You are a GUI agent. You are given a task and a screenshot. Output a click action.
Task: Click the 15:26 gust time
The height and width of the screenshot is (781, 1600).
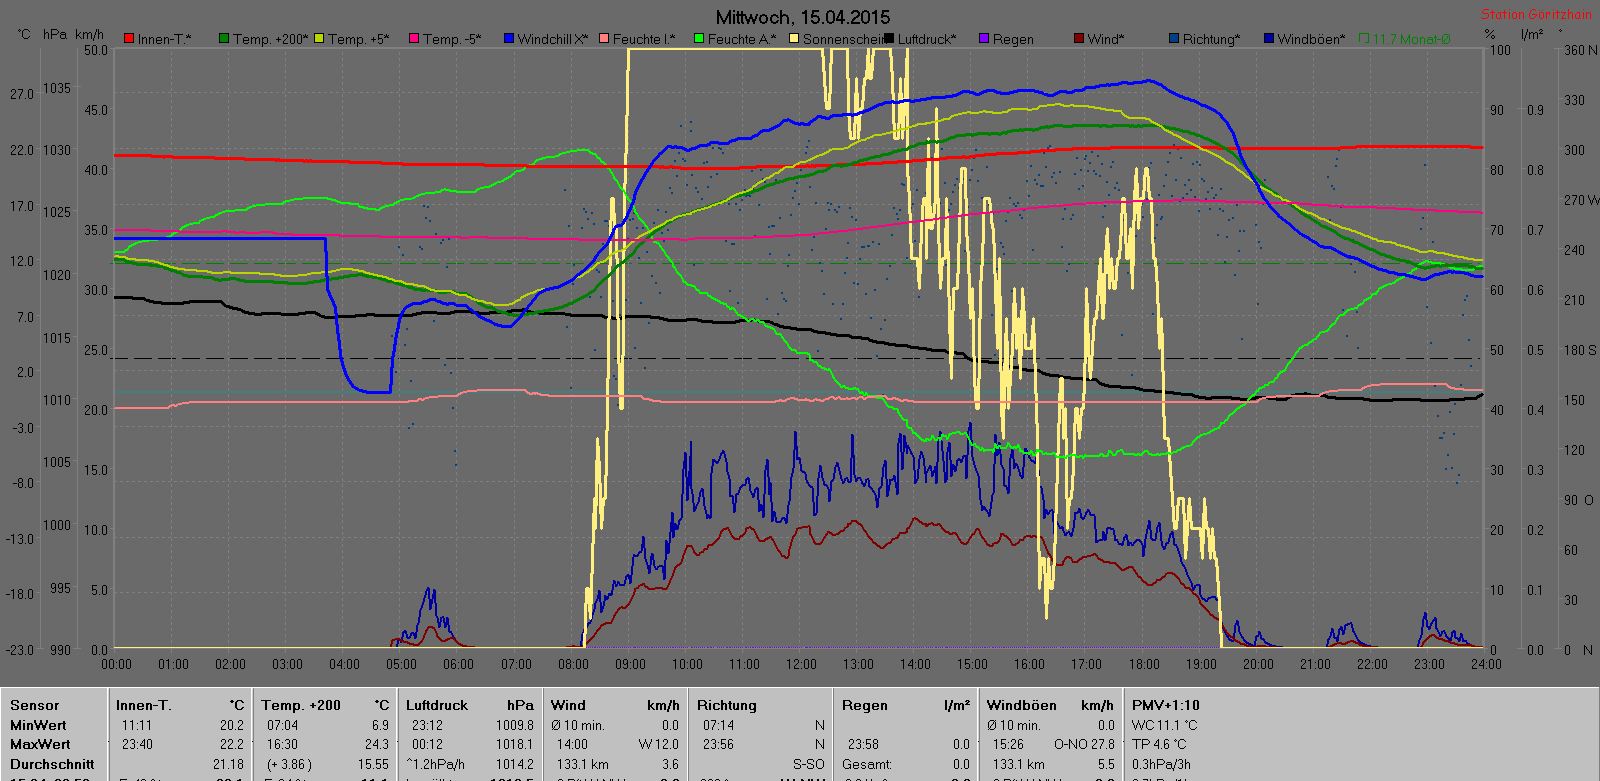tap(1008, 744)
